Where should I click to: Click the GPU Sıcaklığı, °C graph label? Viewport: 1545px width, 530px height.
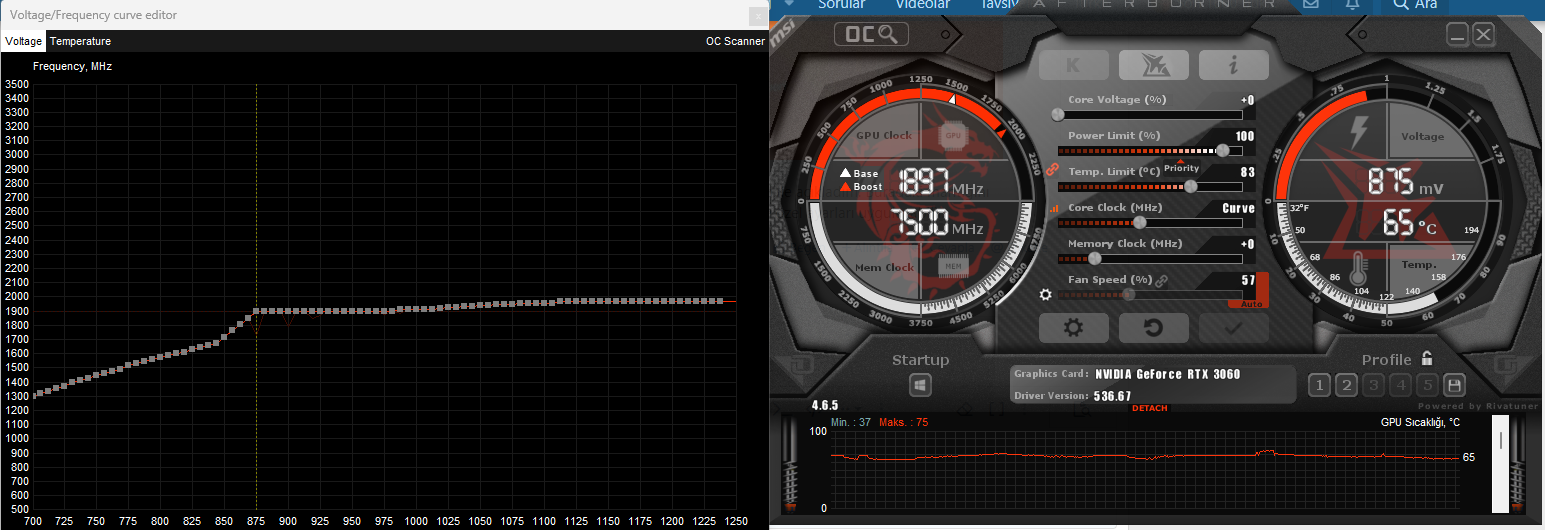(1420, 422)
